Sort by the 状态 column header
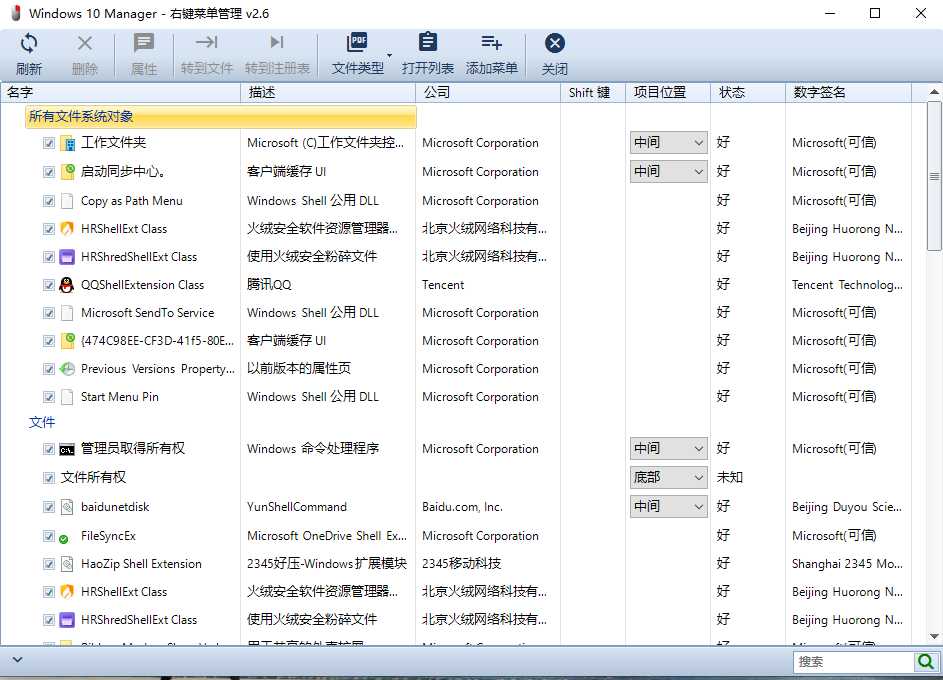Viewport: 943px width, 680px height. [x=748, y=92]
